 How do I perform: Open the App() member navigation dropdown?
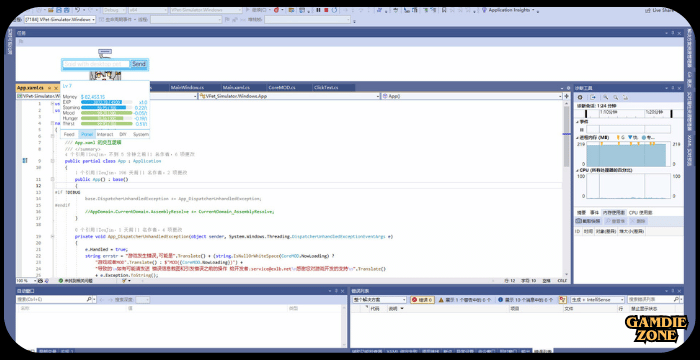[x=471, y=96]
